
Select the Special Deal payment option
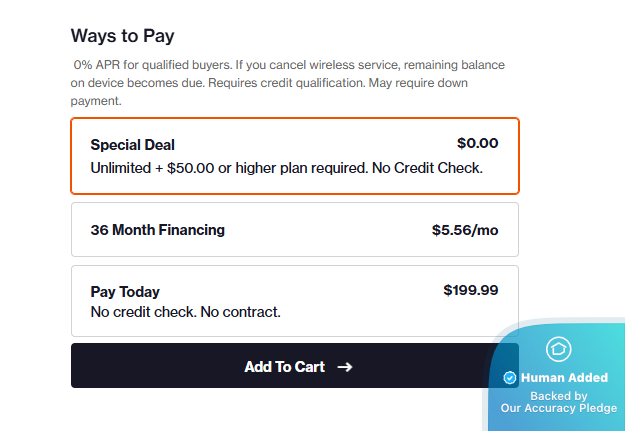pyautogui.click(x=294, y=156)
